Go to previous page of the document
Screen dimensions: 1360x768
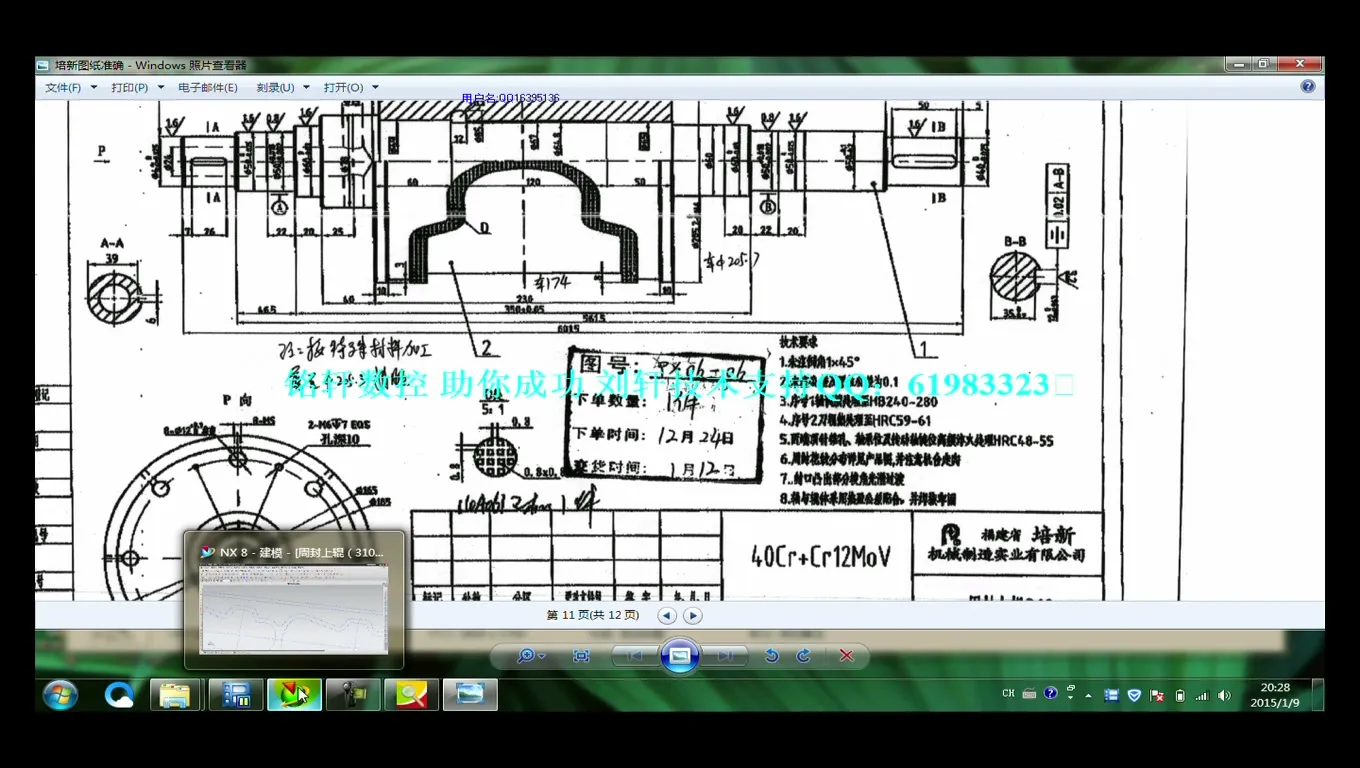(x=667, y=616)
